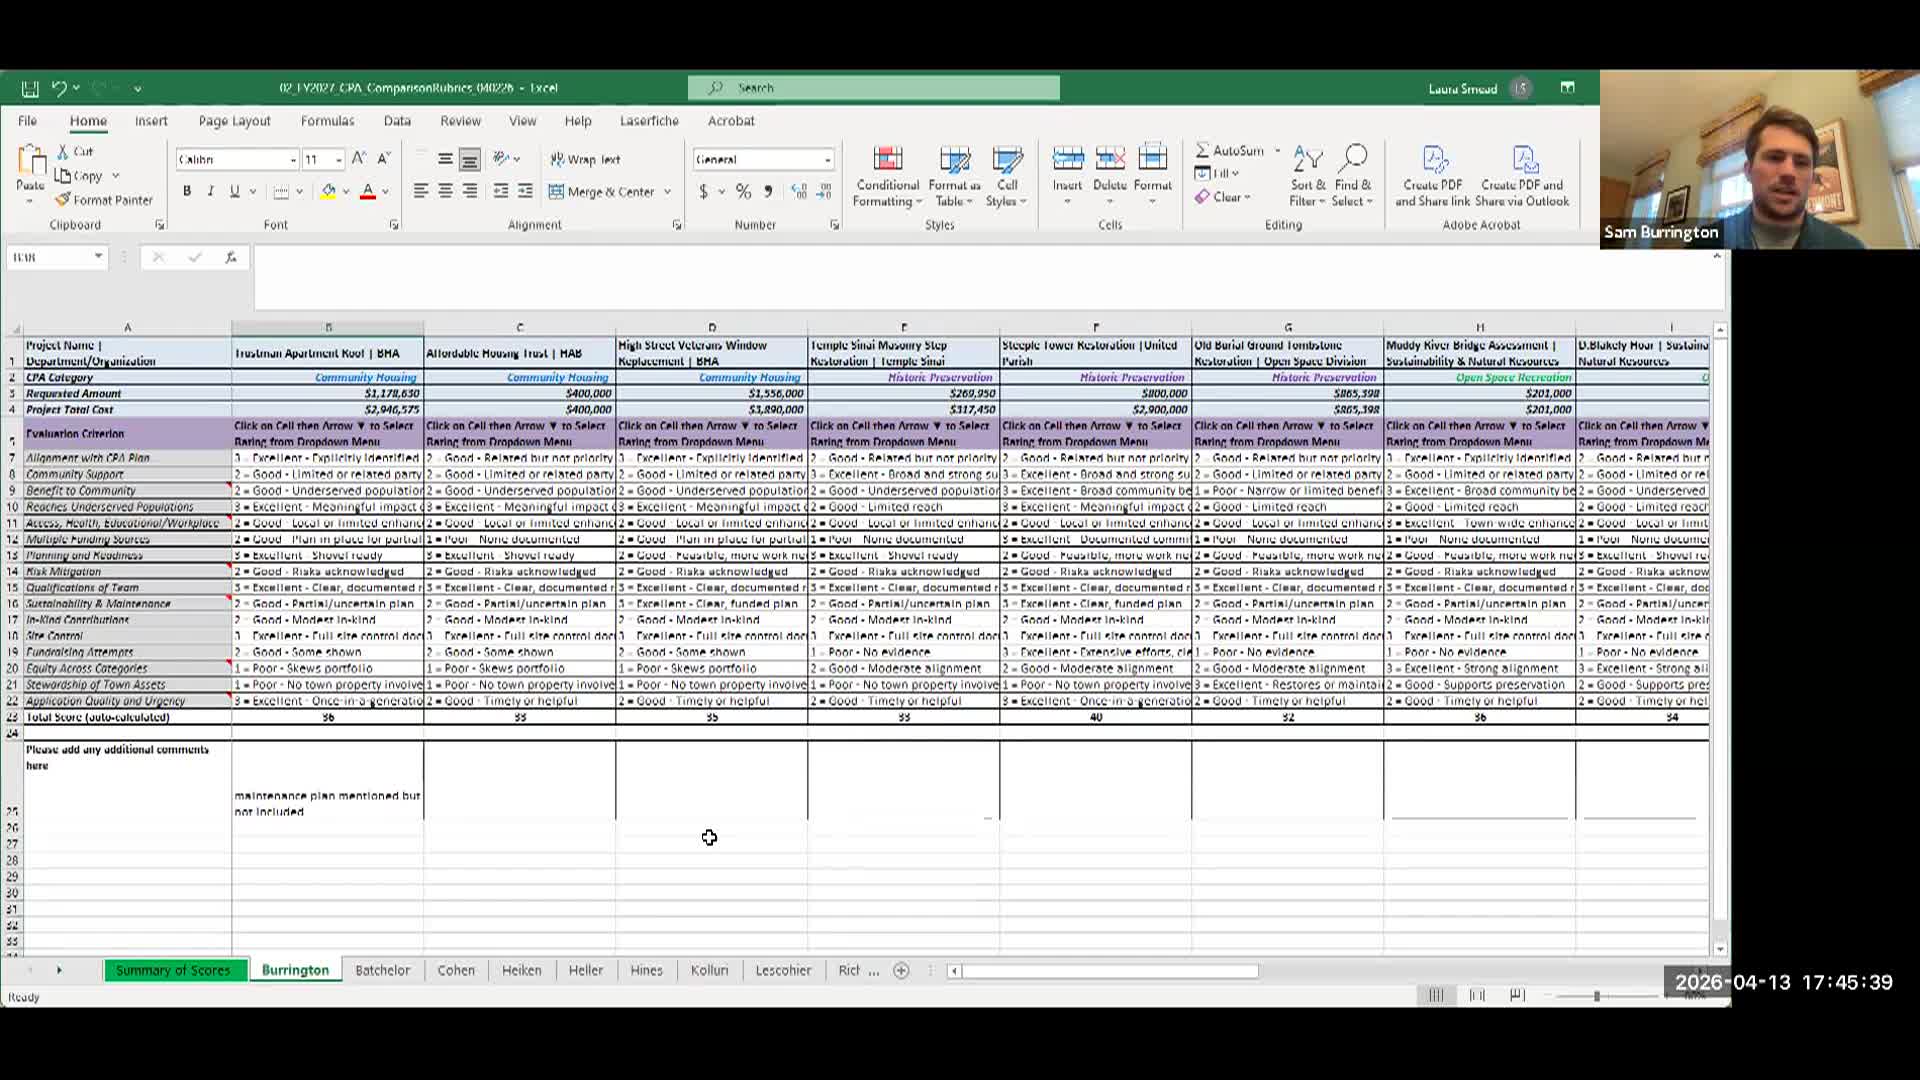Expand the font name dropdown
The height and width of the screenshot is (1080, 1920).
293,160
